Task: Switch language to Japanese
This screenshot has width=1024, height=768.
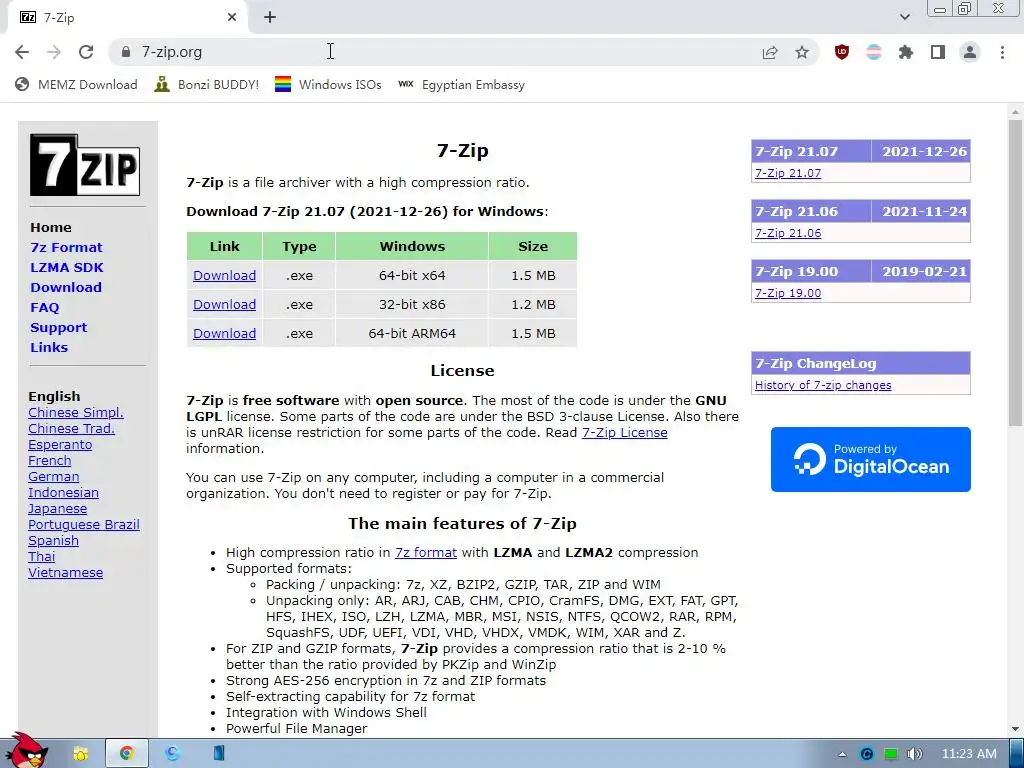Action: point(57,509)
